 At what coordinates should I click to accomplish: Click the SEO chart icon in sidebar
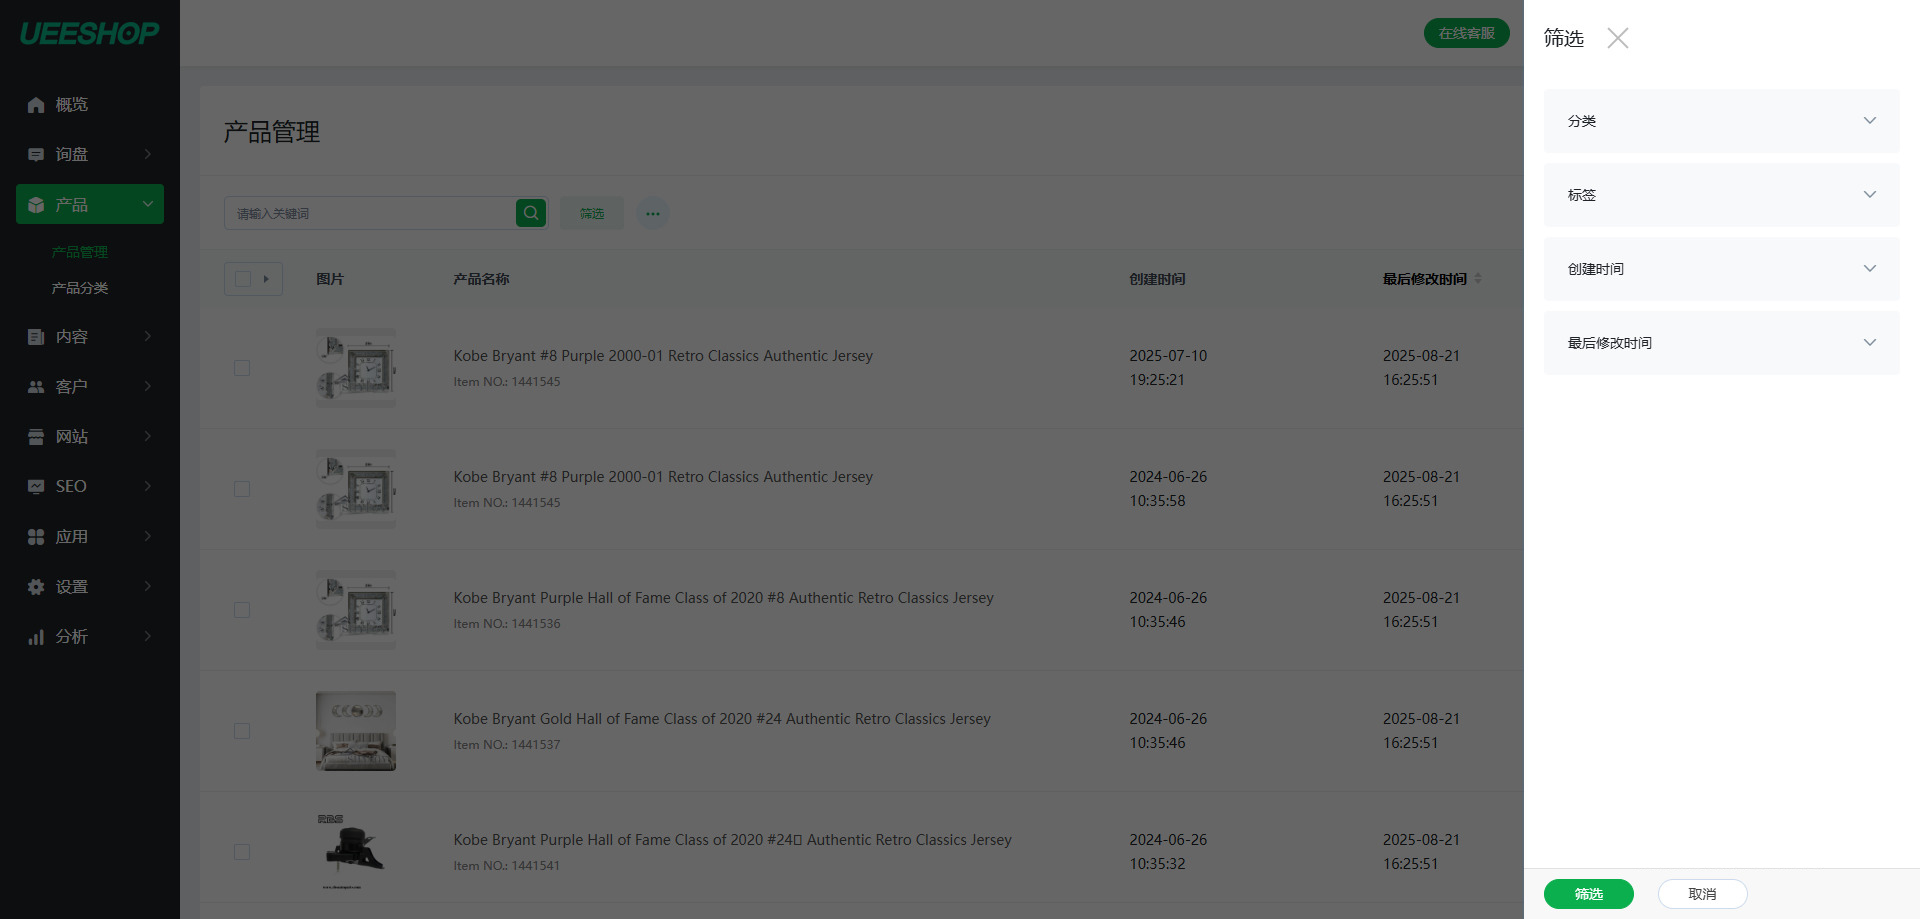click(x=36, y=487)
